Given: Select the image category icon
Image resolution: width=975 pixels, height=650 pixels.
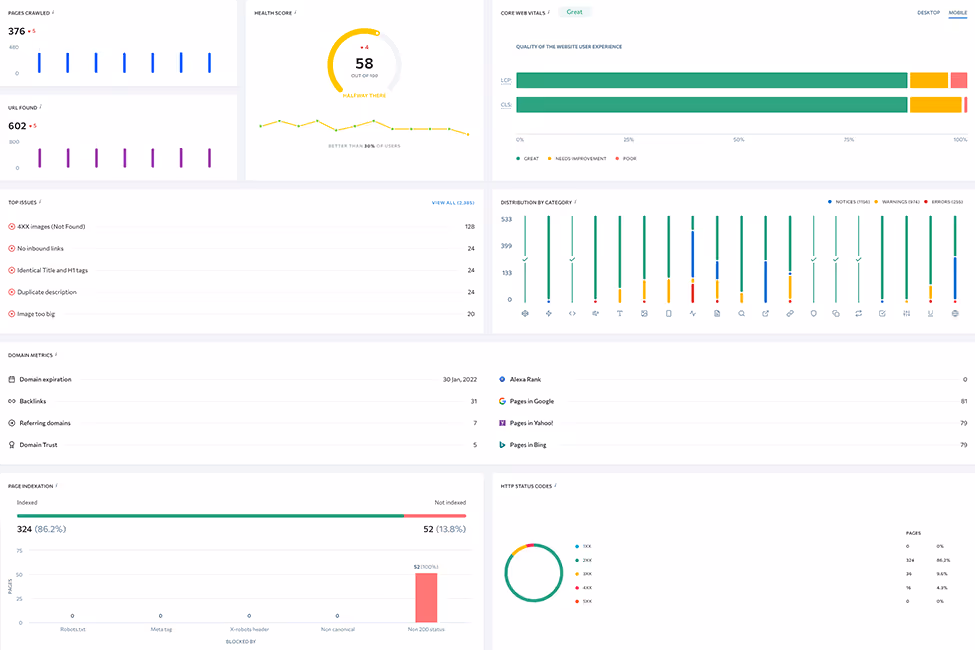Looking at the screenshot, I should 644,313.
